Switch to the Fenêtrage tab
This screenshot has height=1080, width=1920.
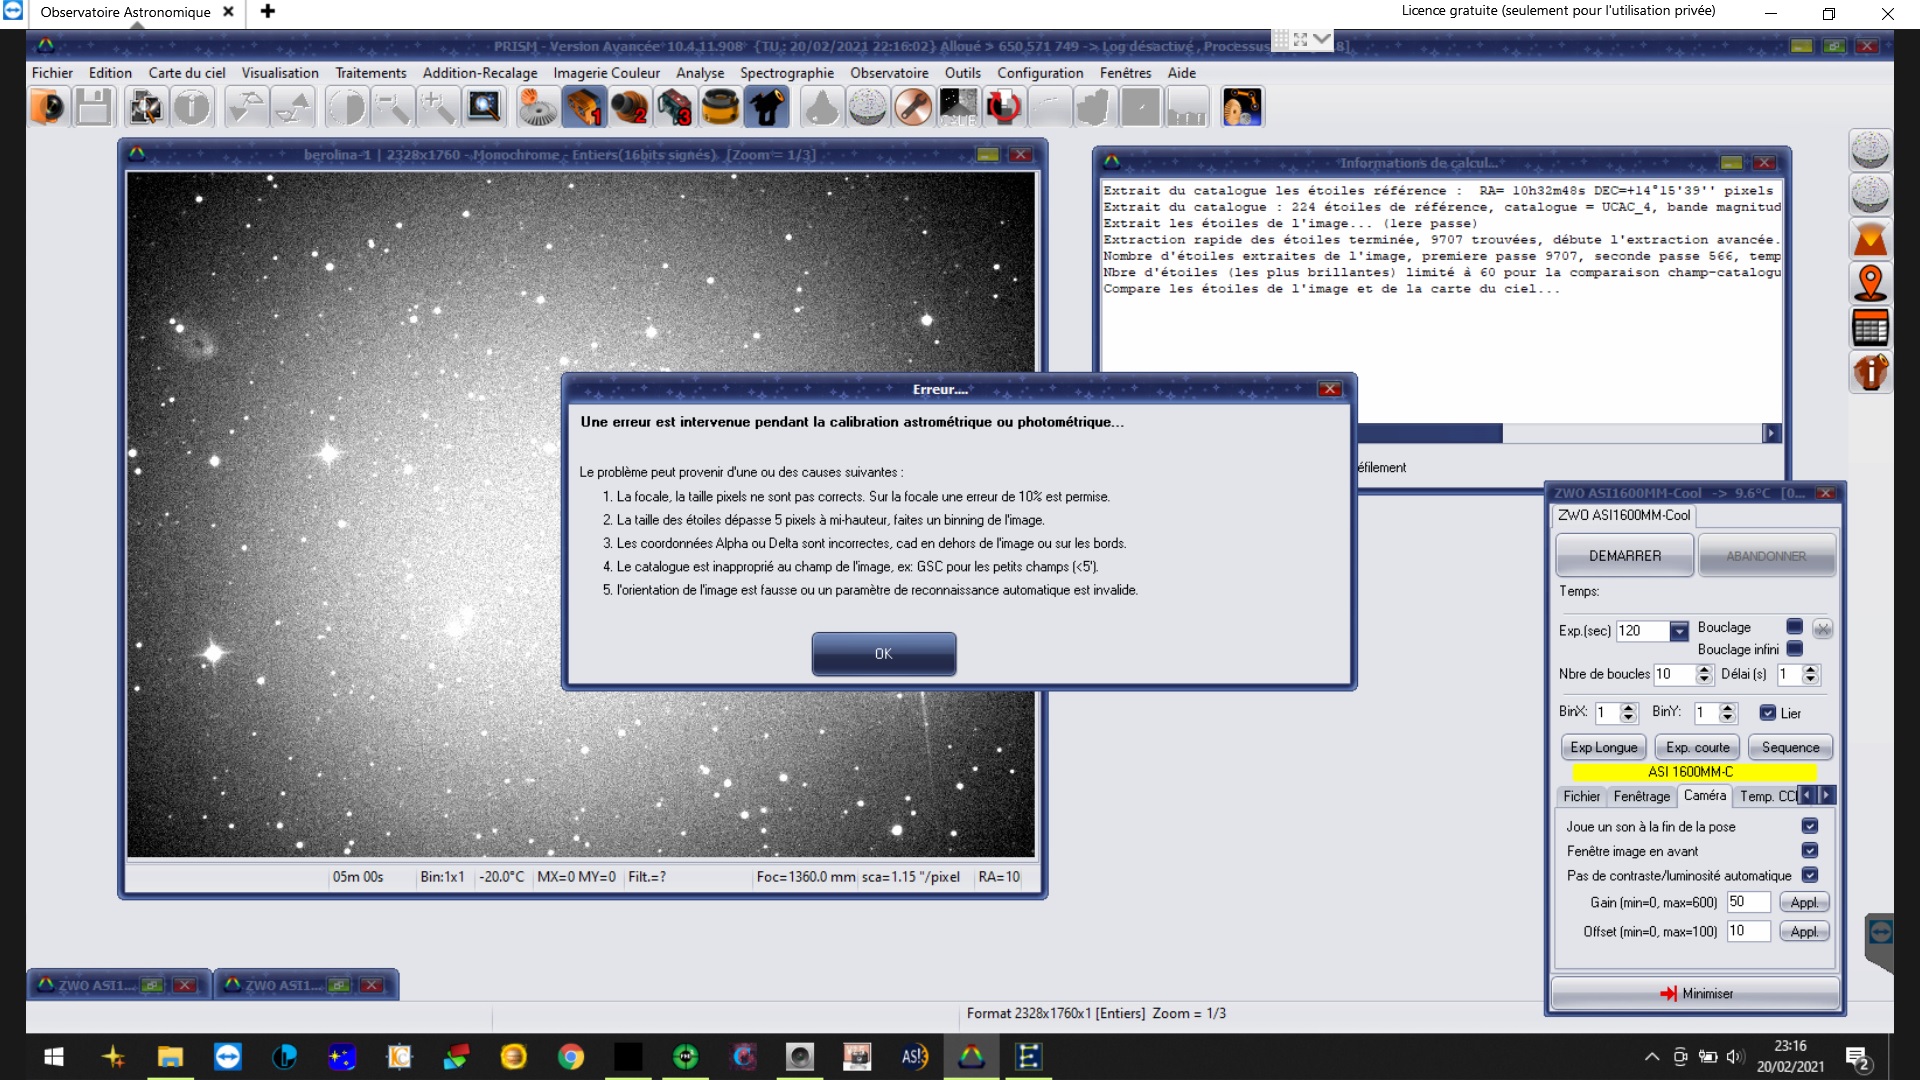tap(1641, 796)
